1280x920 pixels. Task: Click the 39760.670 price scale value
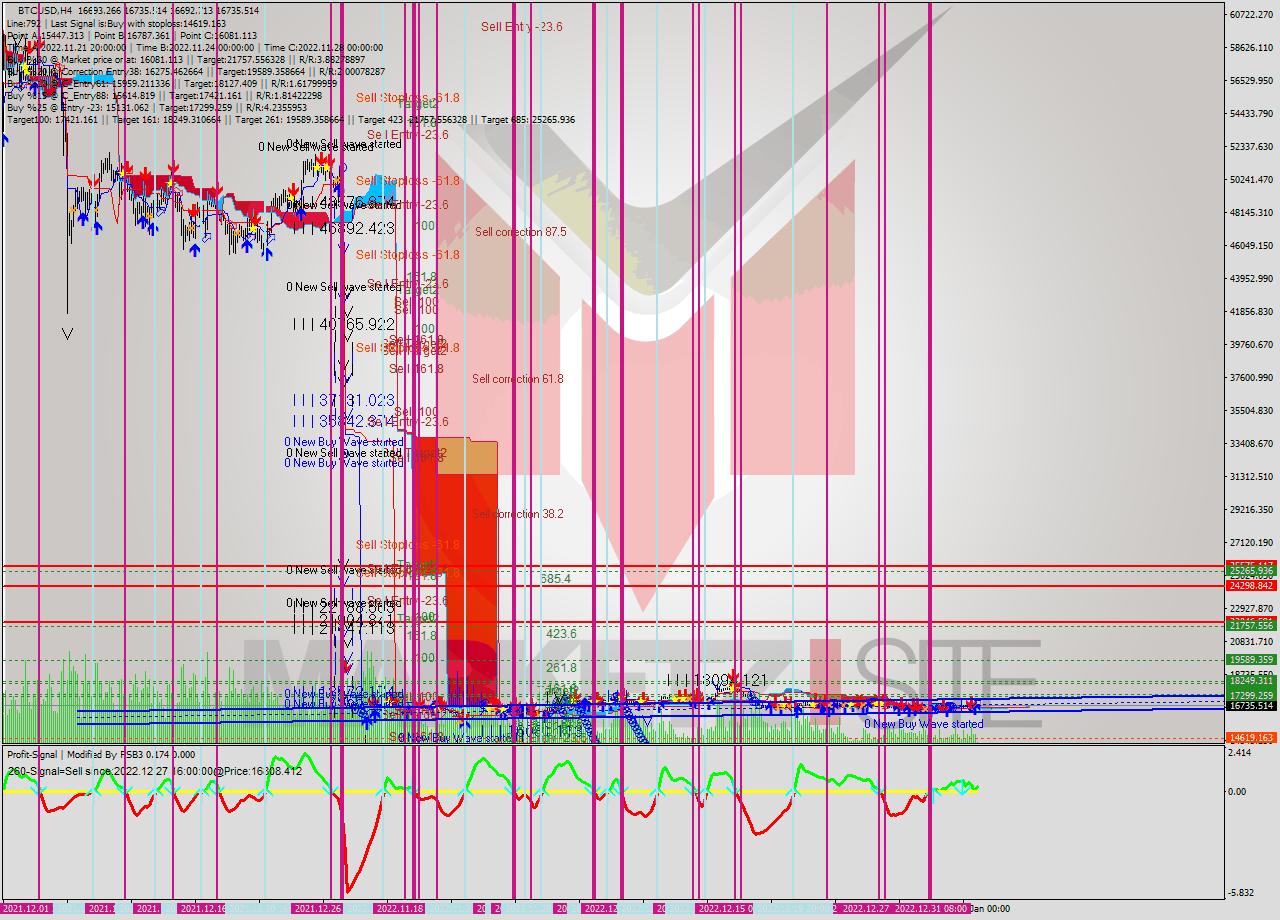[1250, 344]
